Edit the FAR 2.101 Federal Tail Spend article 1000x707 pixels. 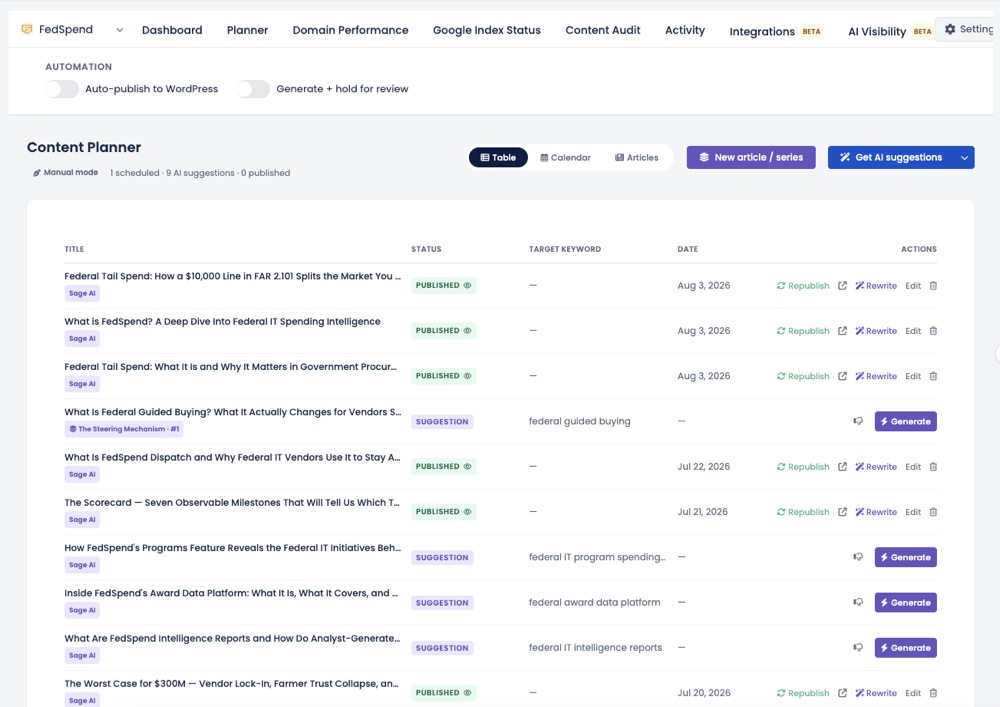(x=913, y=286)
